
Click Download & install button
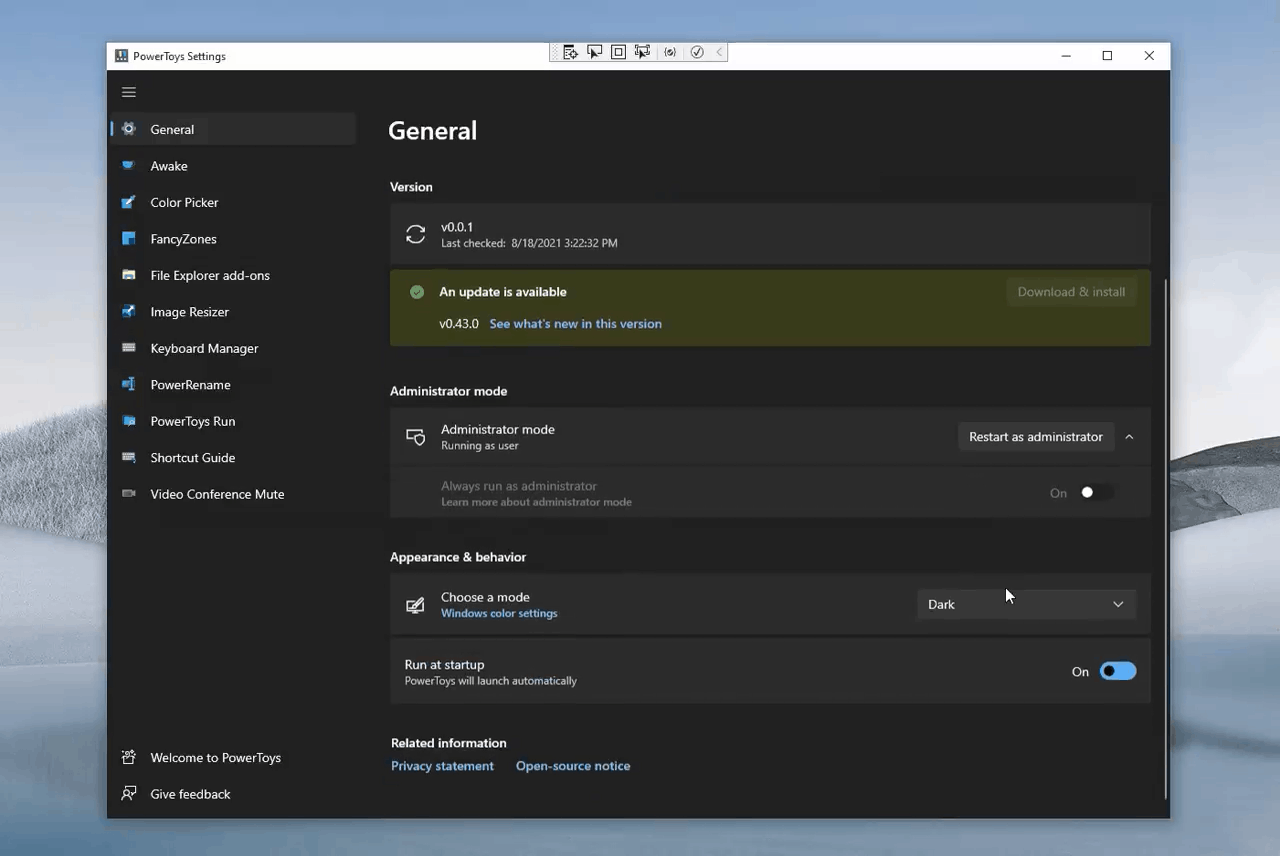coord(1071,292)
